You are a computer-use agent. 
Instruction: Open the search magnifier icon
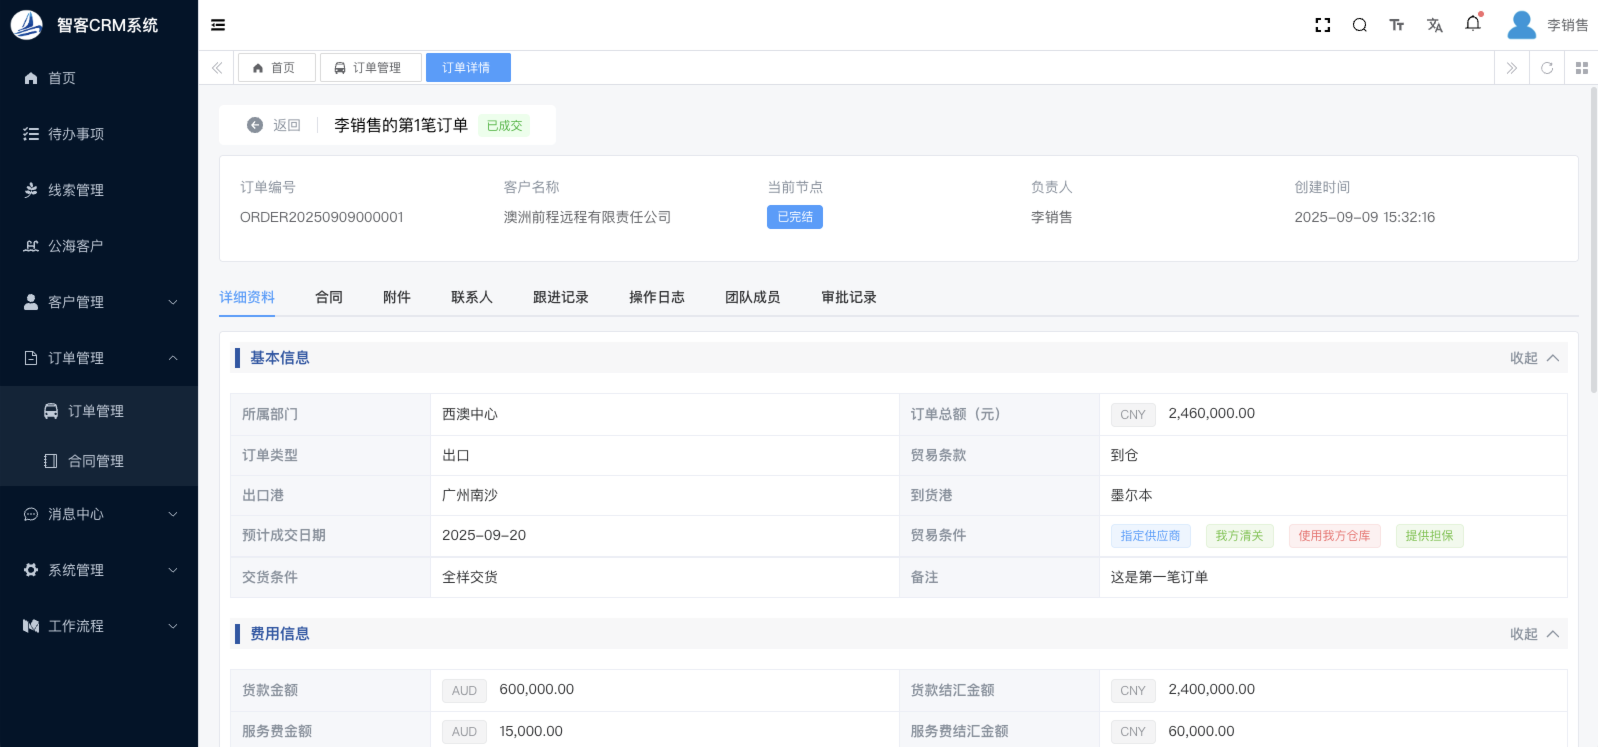pyautogui.click(x=1359, y=25)
